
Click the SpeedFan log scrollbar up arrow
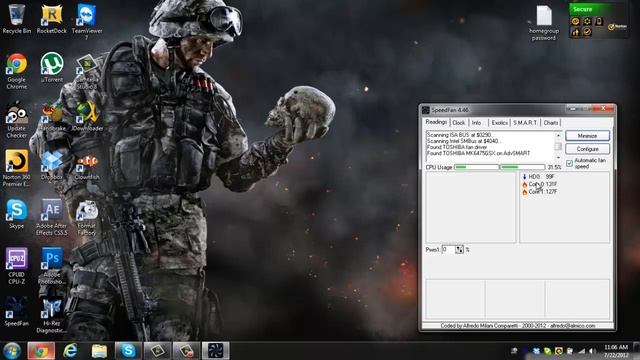558,135
